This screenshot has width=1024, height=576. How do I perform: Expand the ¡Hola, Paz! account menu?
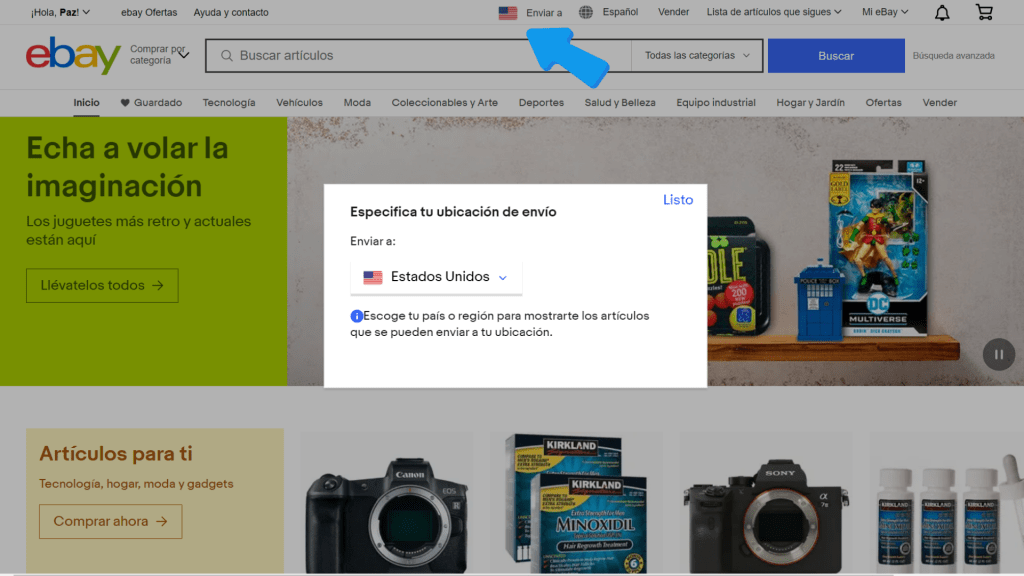(x=61, y=12)
